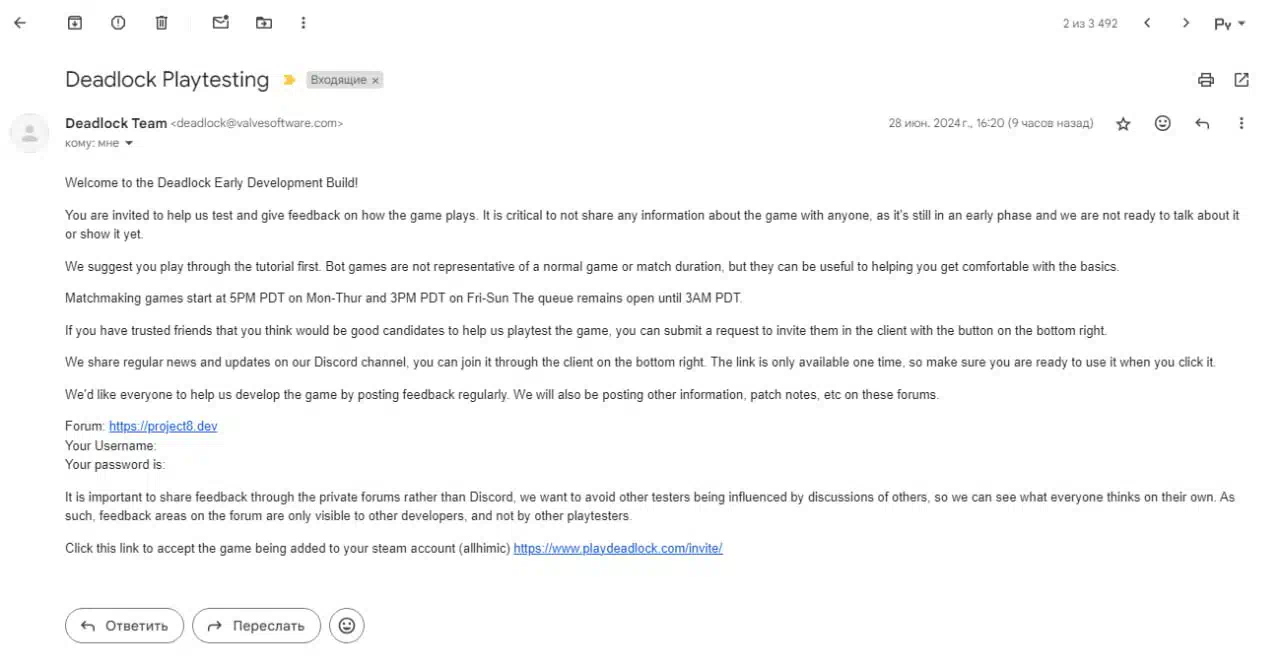Open message options three-dot menu
This screenshot has width=1280, height=665.
pos(1241,124)
